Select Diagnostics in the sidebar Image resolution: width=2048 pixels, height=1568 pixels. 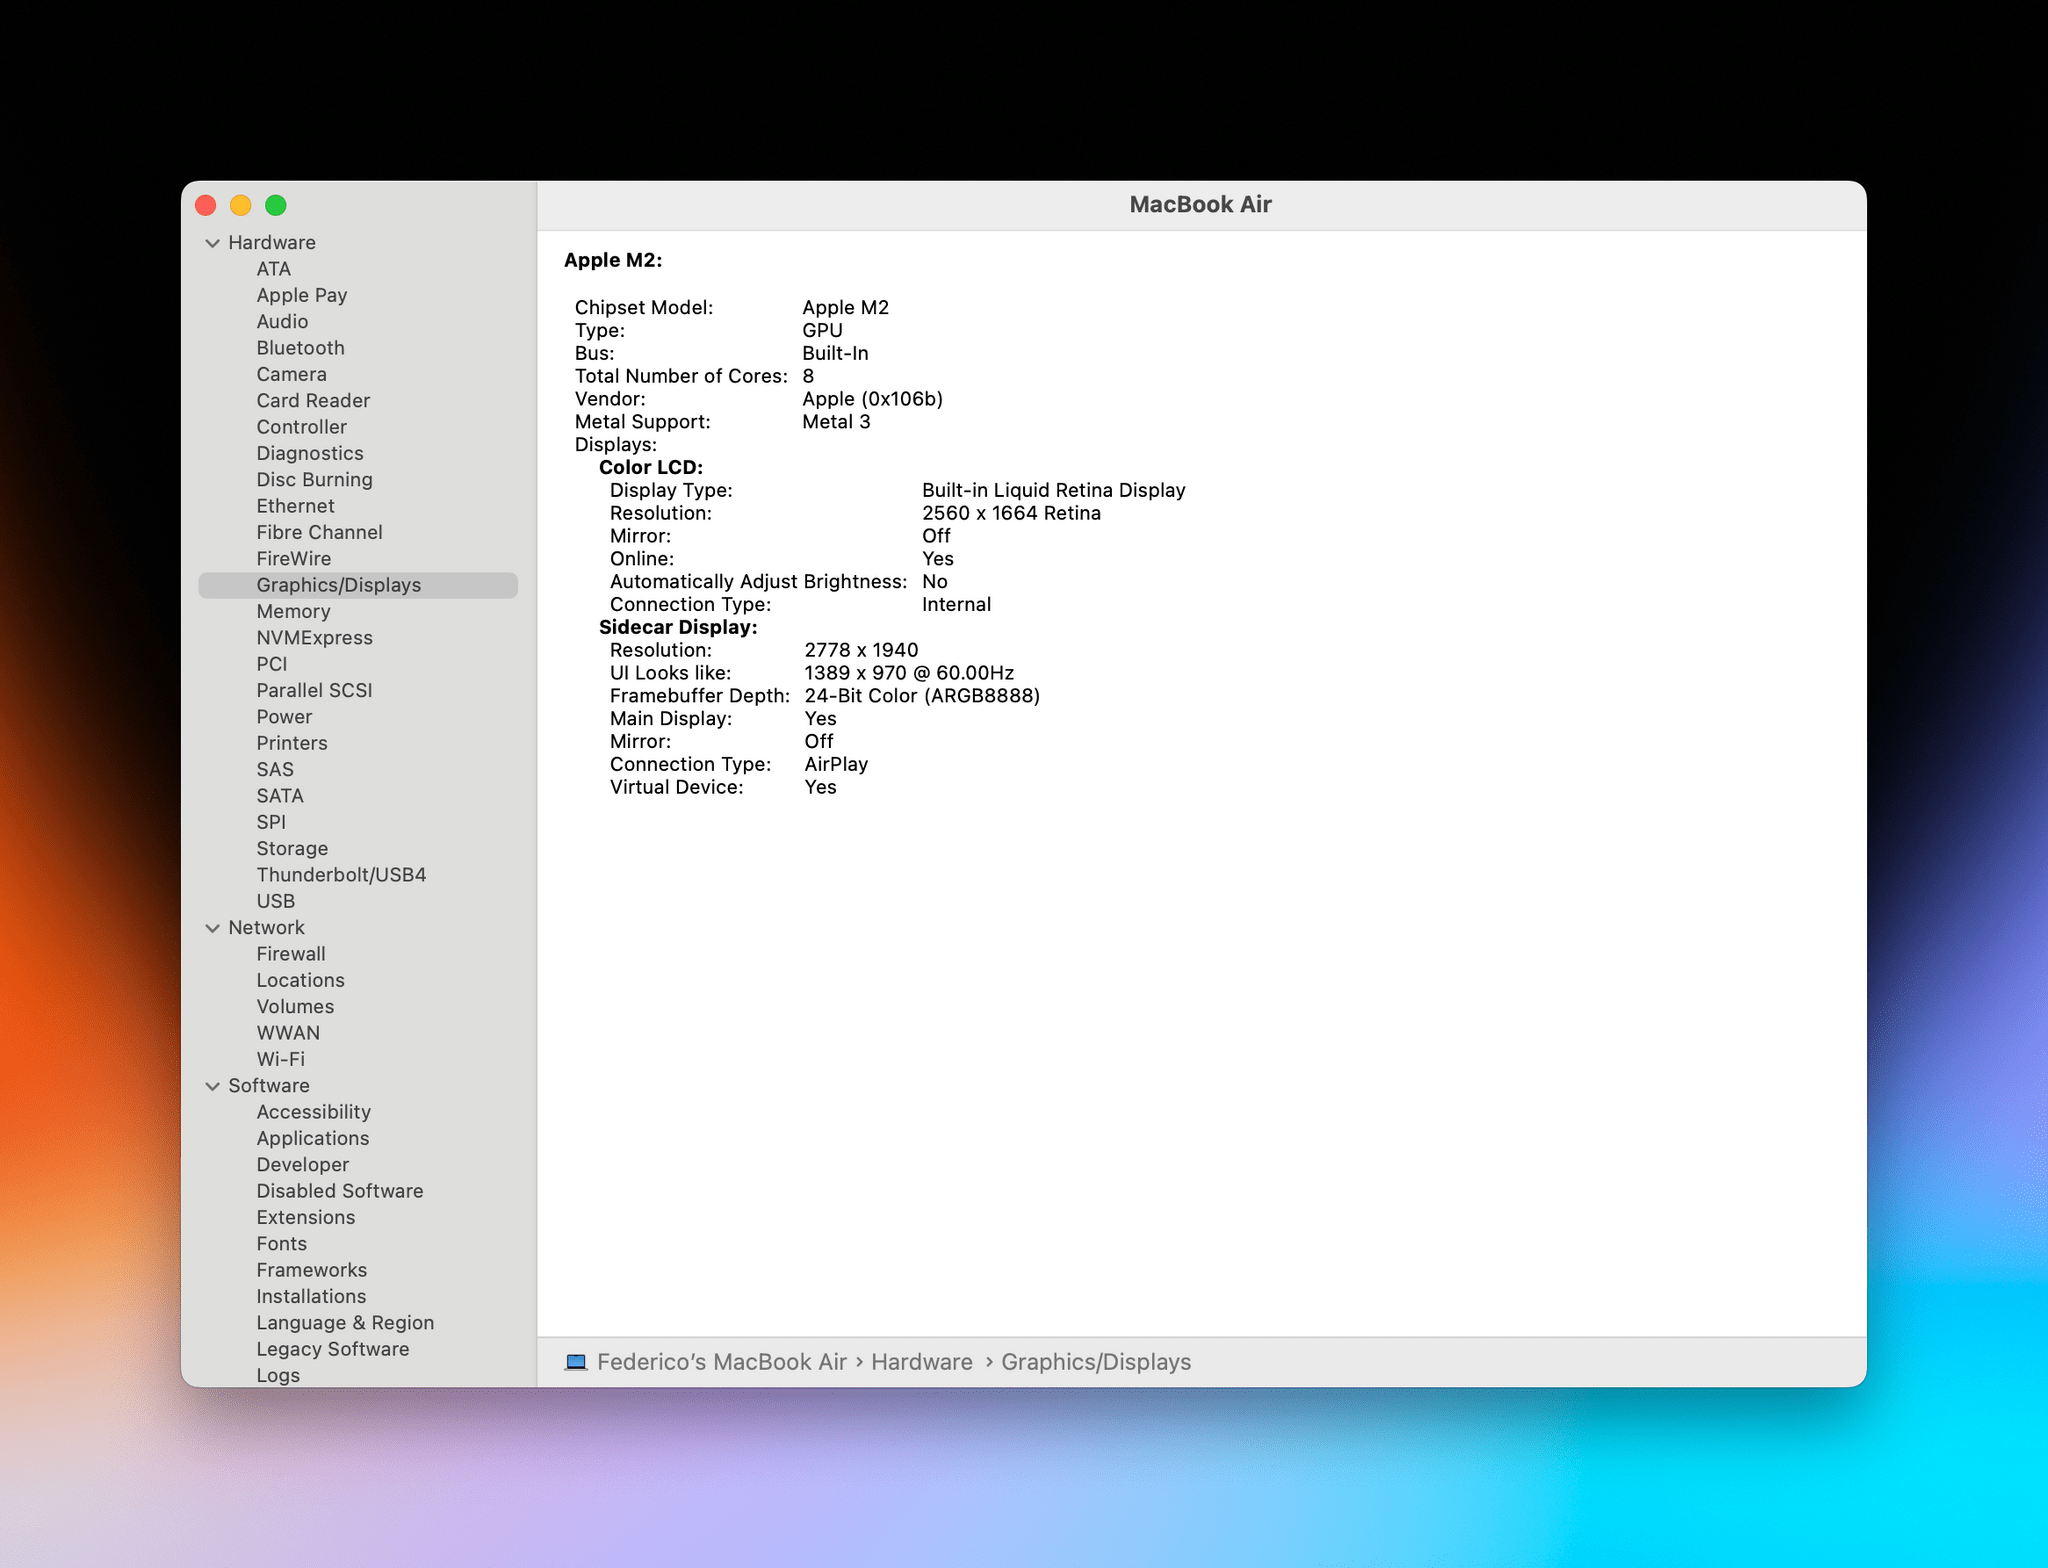(310, 453)
